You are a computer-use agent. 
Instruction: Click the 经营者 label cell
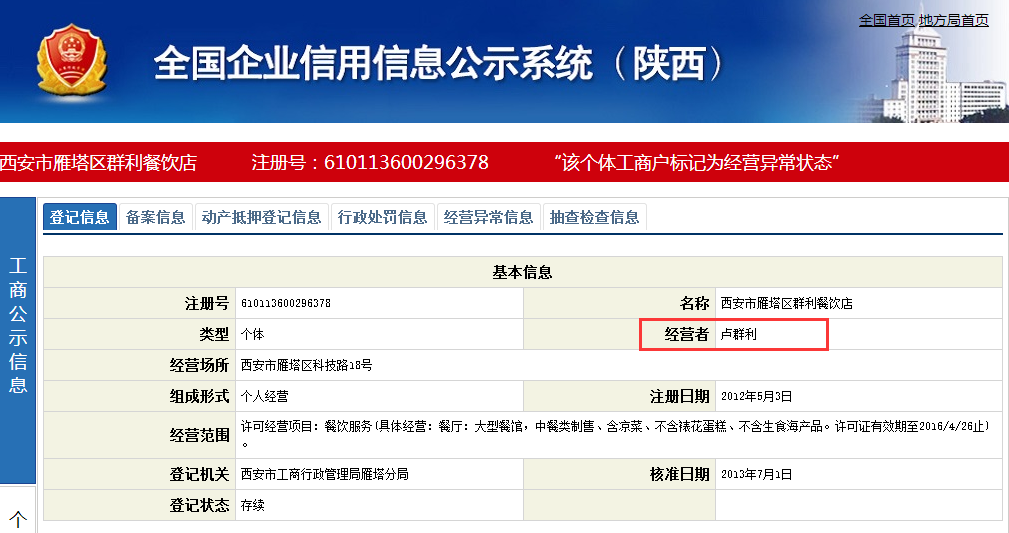[620, 334]
